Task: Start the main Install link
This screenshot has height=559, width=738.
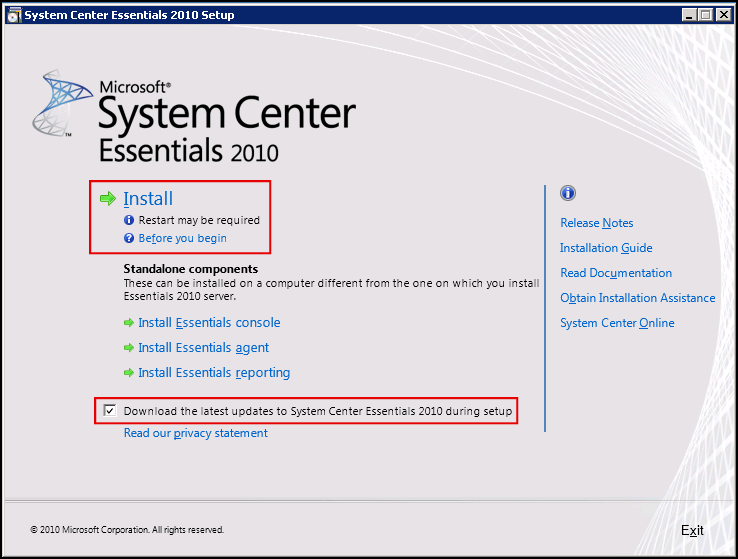Action: (x=148, y=199)
